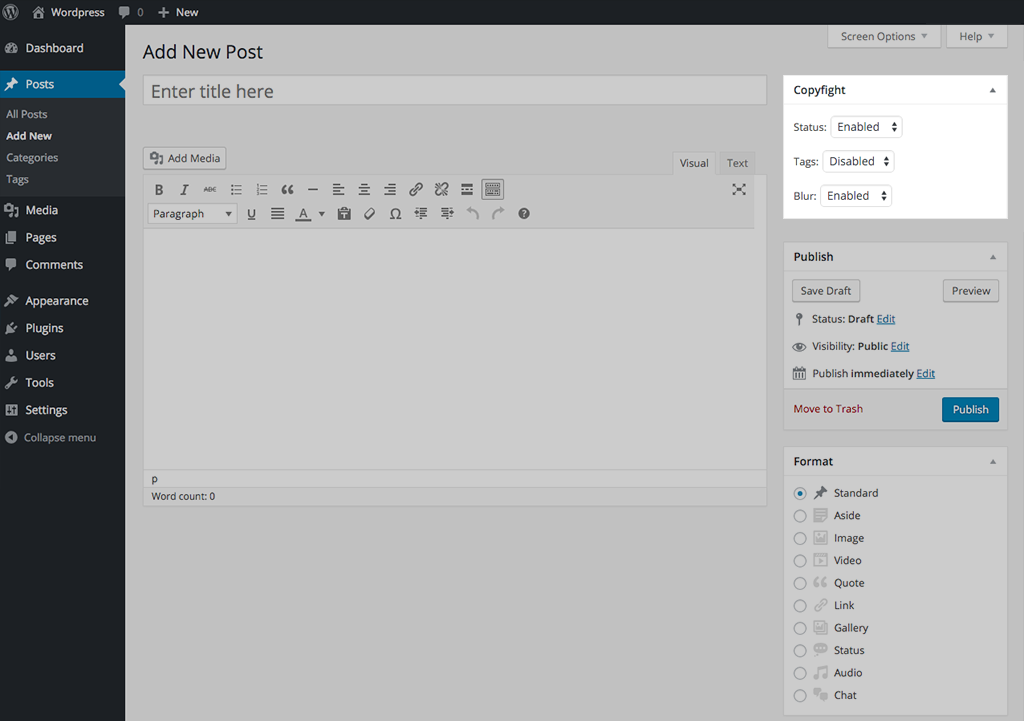Collapse the Publish panel
1024x721 pixels.
click(993, 257)
